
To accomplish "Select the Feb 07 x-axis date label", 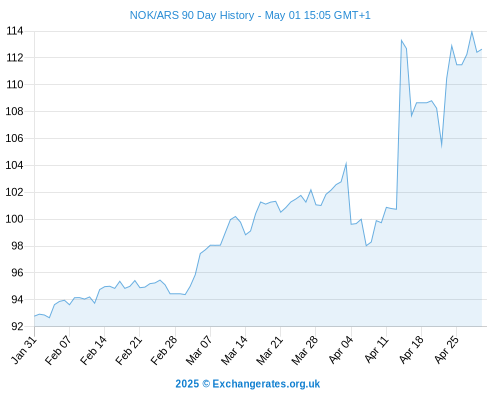I will point(59,350).
